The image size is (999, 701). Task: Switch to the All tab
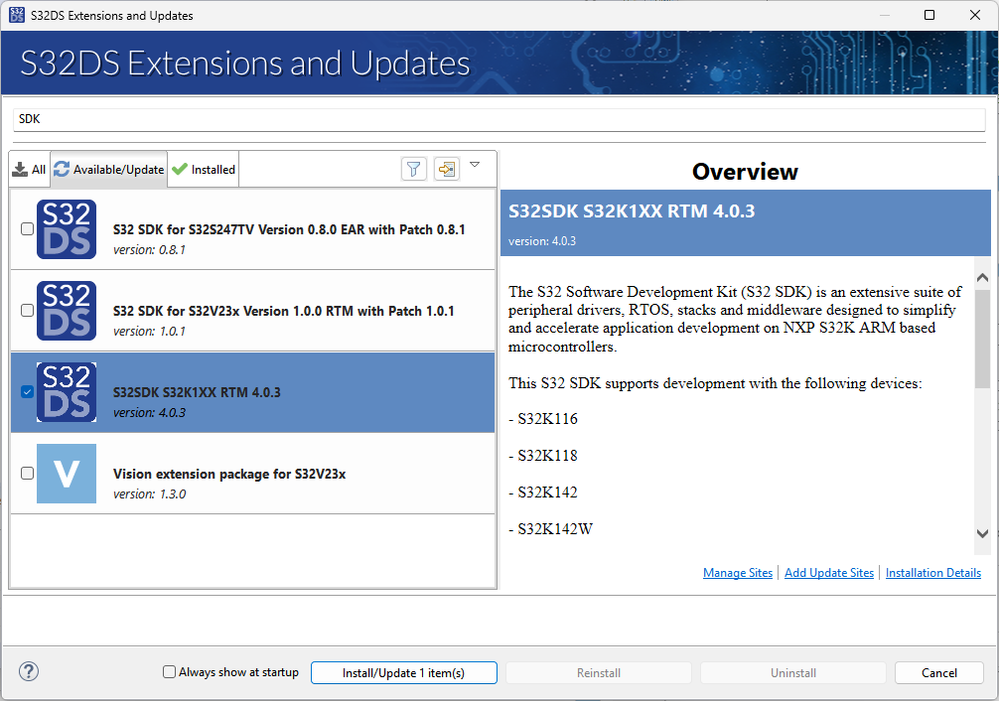click(x=30, y=170)
